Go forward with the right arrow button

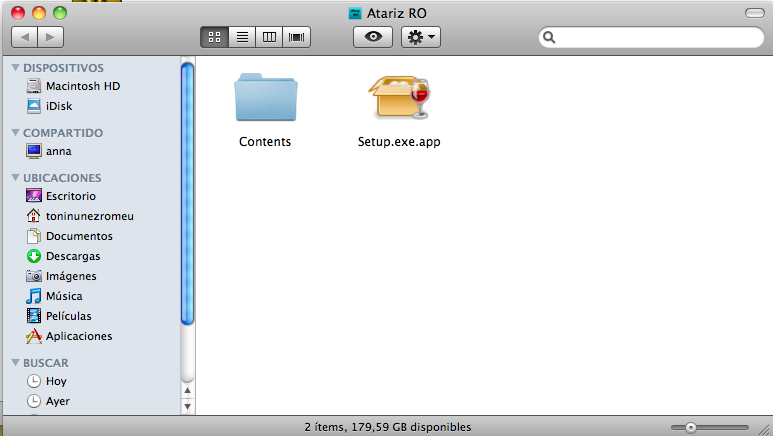[50, 37]
